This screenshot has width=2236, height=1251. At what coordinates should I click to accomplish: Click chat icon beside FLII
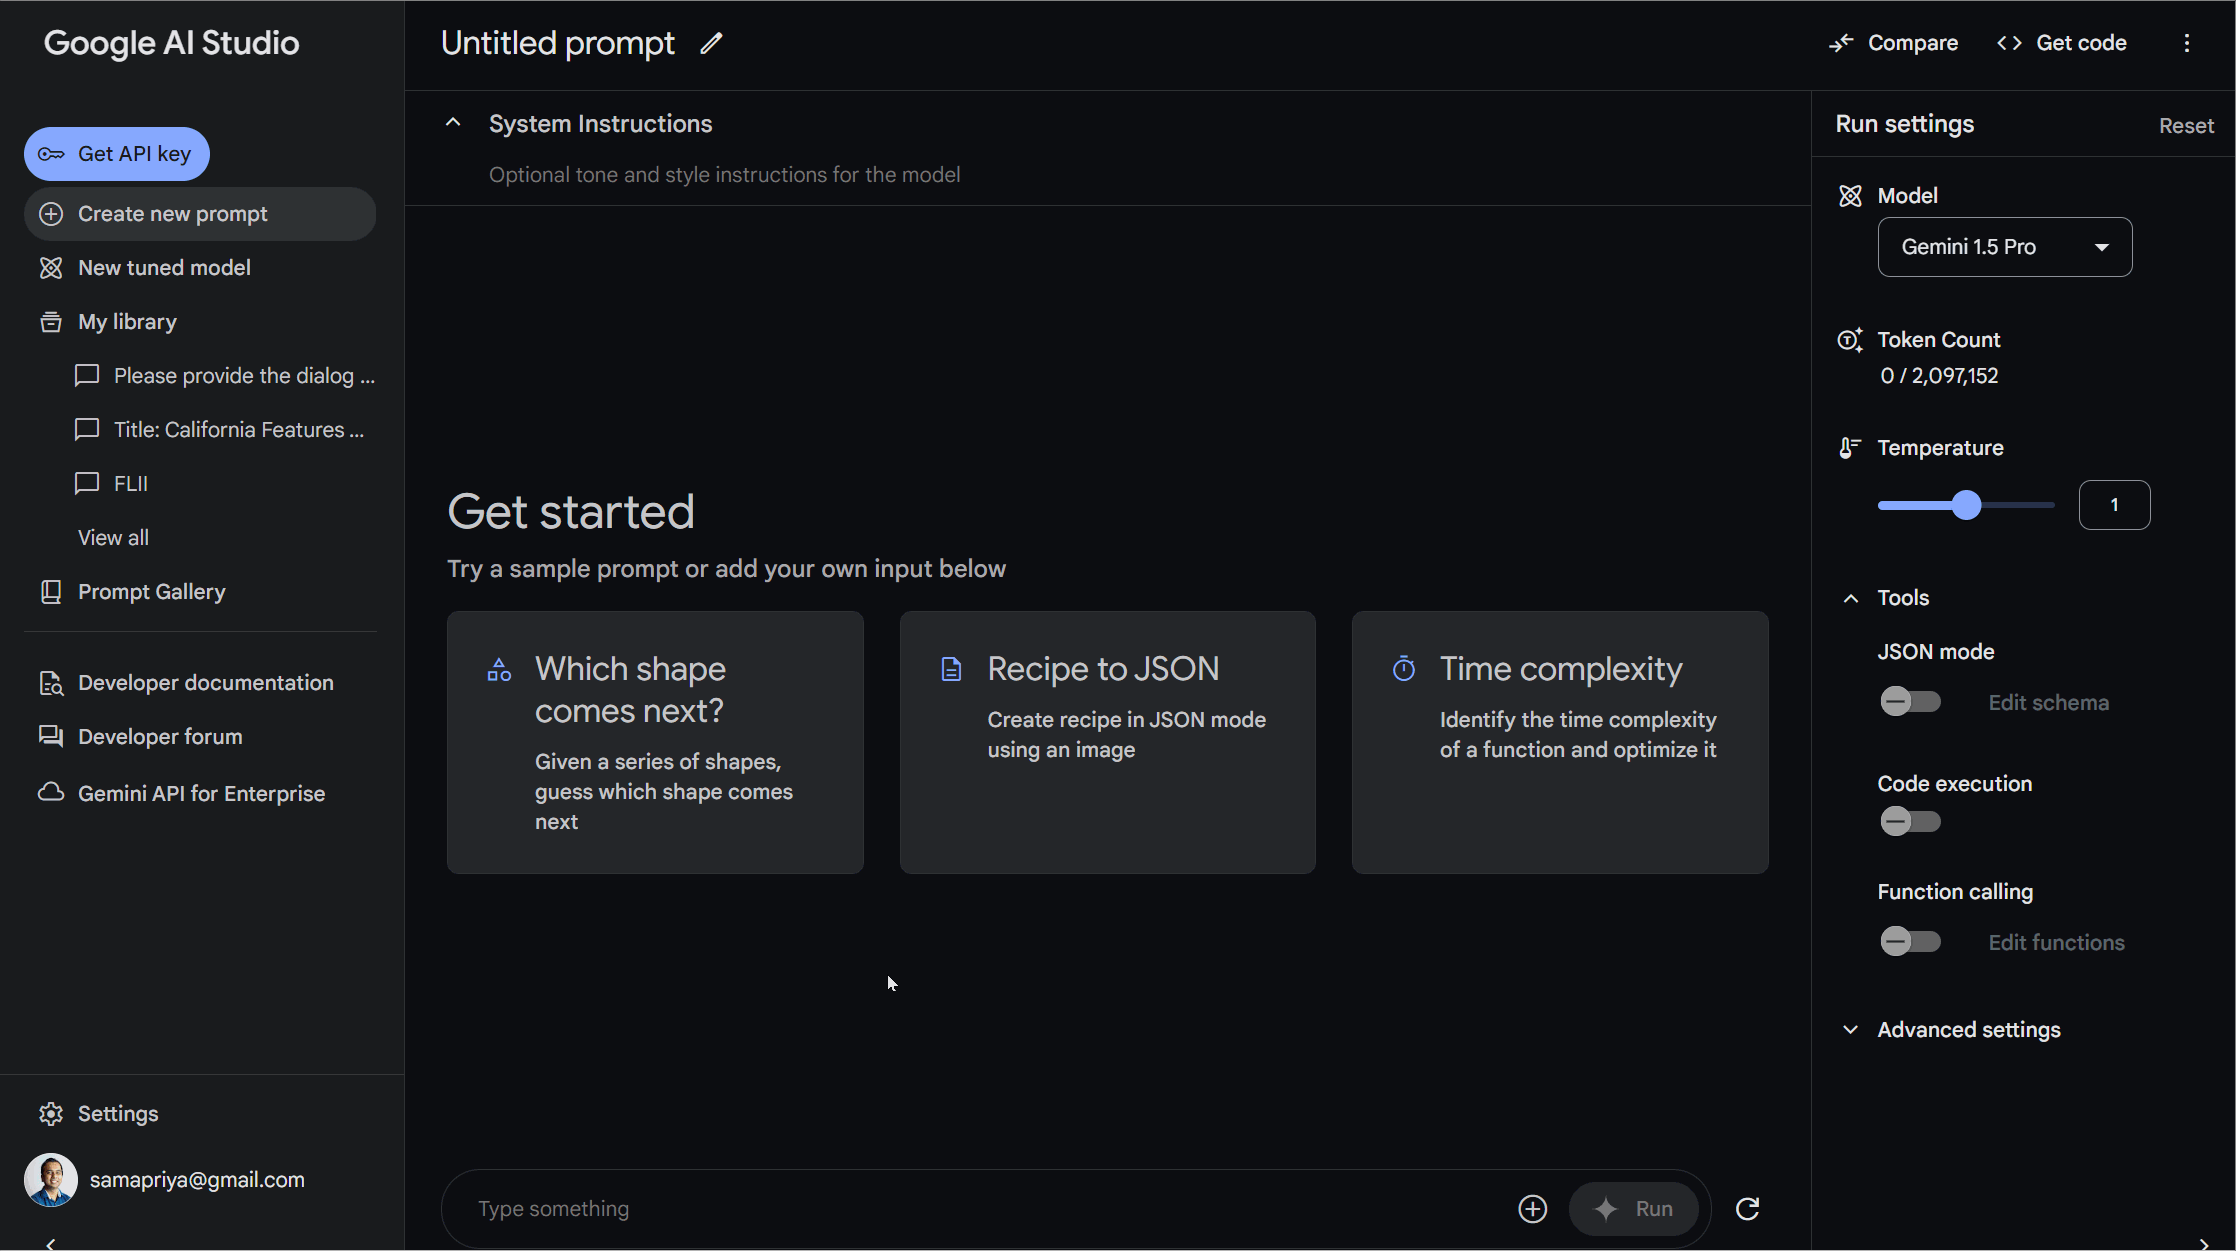pyautogui.click(x=87, y=484)
